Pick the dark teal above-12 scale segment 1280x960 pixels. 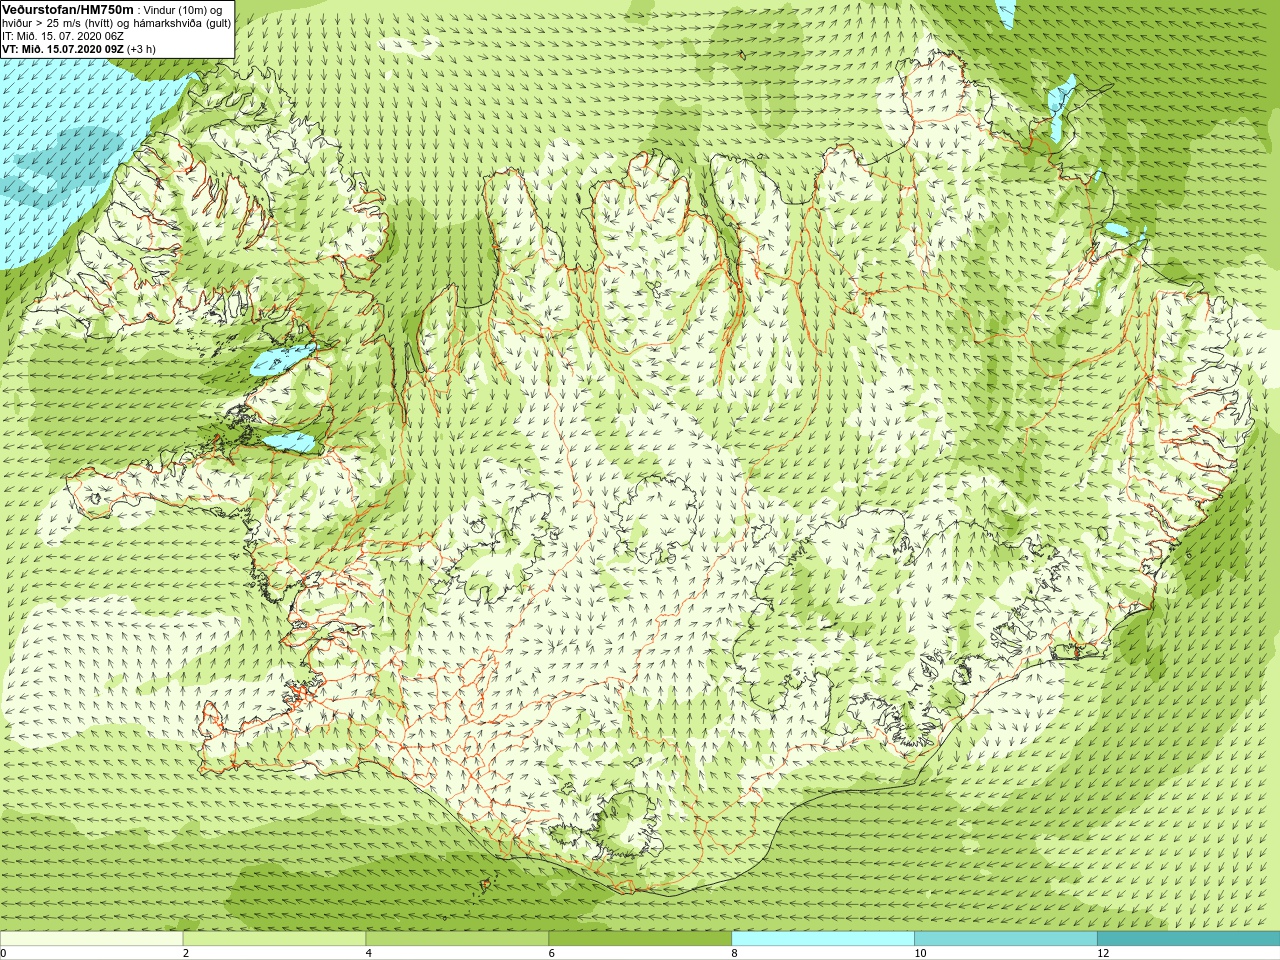click(1188, 938)
